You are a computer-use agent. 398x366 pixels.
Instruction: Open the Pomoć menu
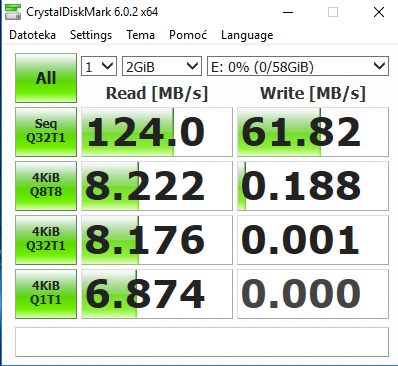(x=188, y=35)
